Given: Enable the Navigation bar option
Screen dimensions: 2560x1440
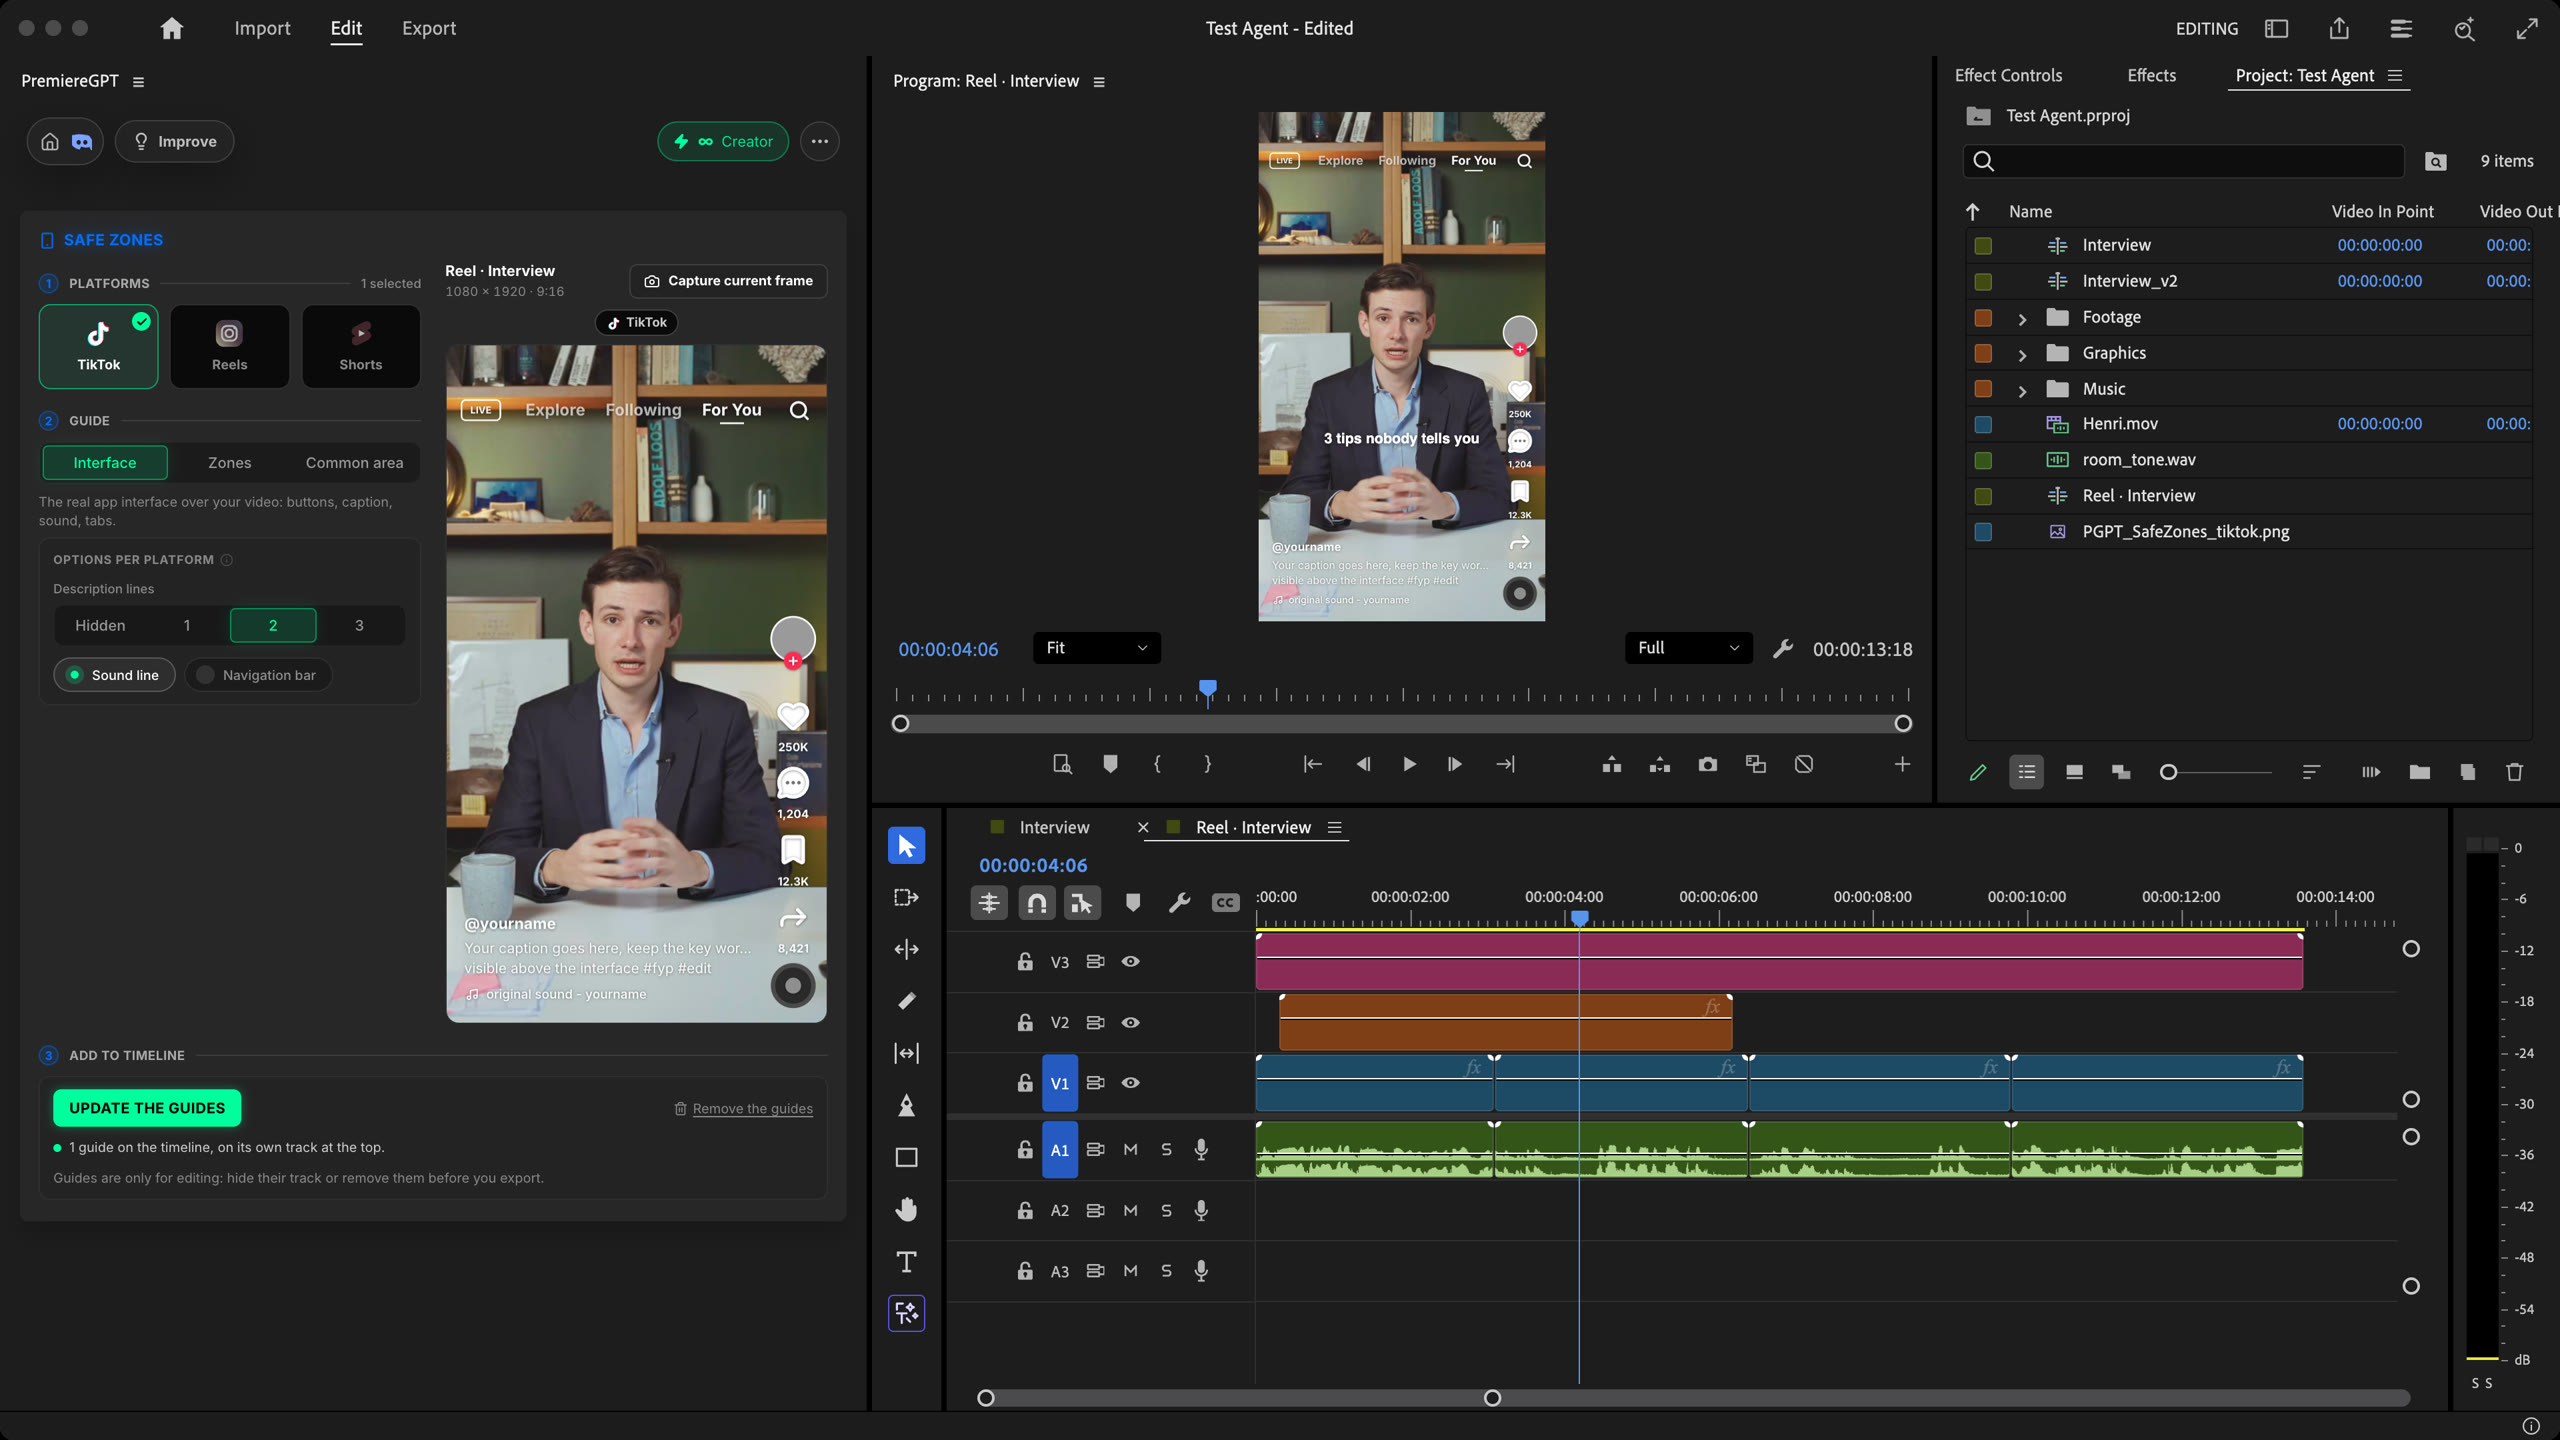Looking at the screenshot, I should click(x=258, y=675).
